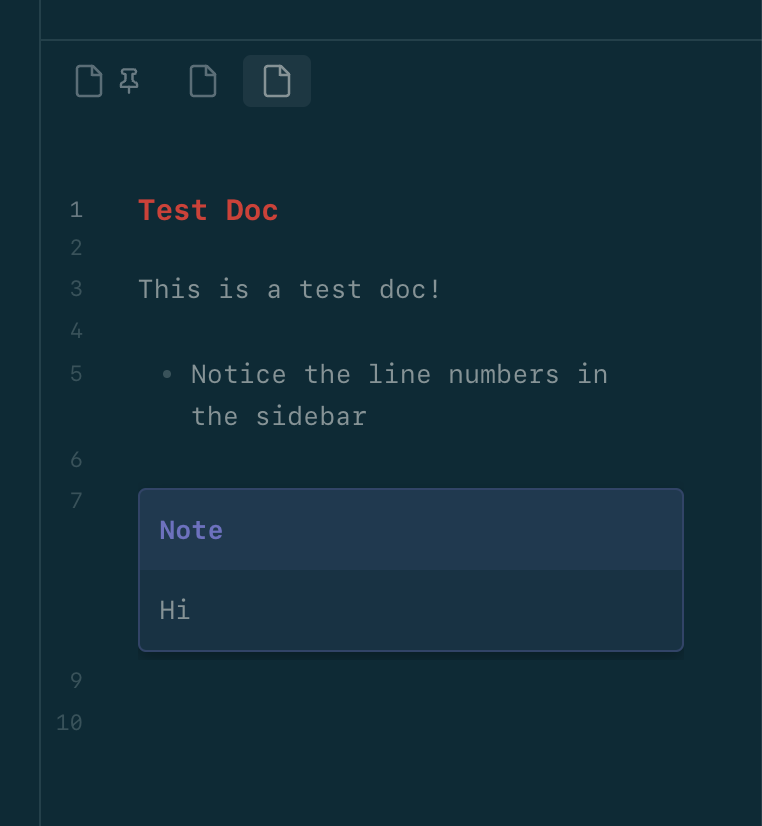Place the cursor in 'This is a test doc!'
This screenshot has height=826, width=762.
coord(290,289)
